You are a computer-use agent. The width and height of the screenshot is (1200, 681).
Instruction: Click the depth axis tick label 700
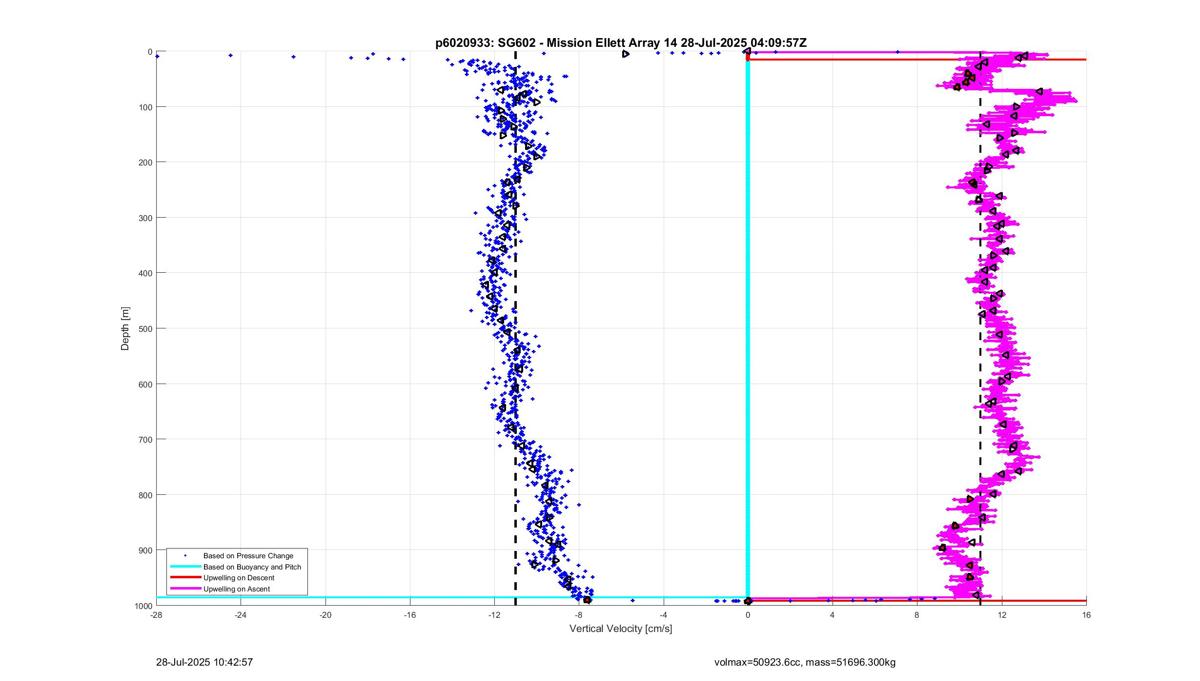pos(145,439)
